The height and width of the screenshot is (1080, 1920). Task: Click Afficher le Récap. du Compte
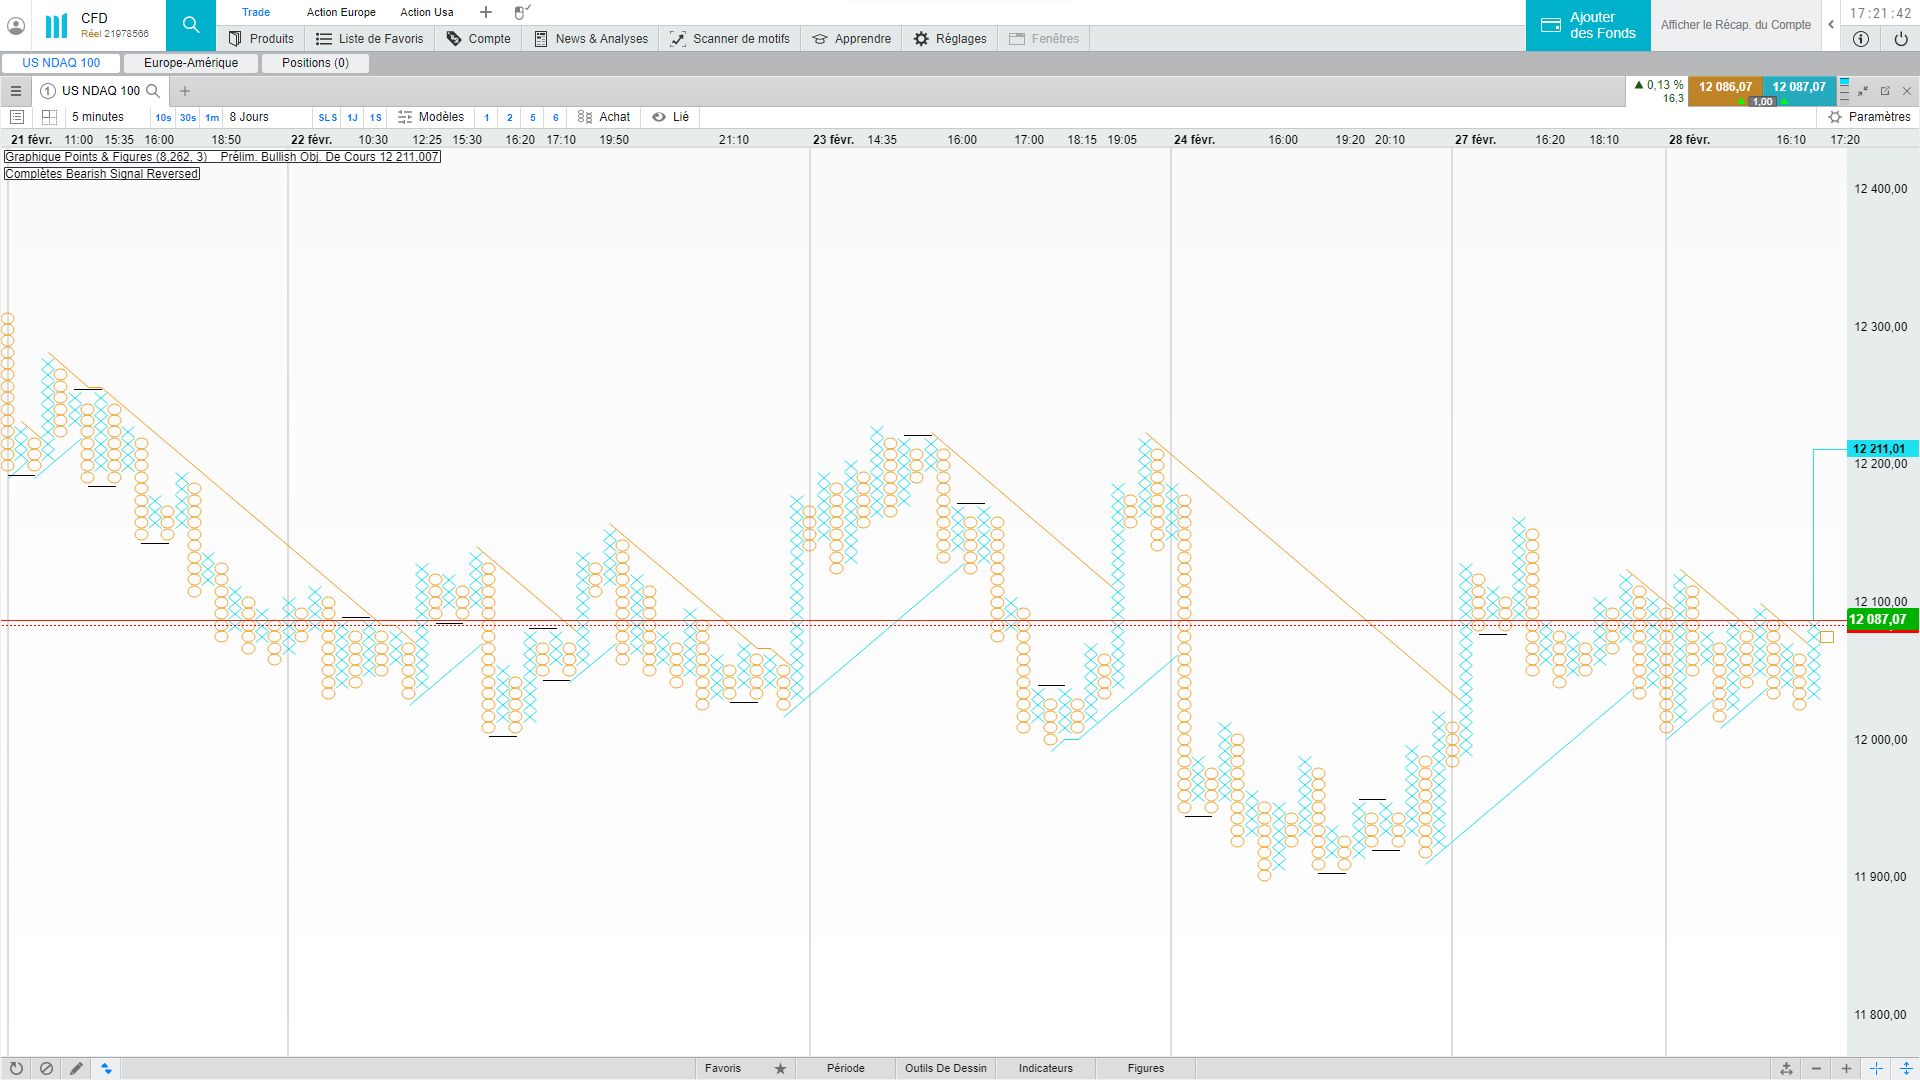click(x=1735, y=25)
